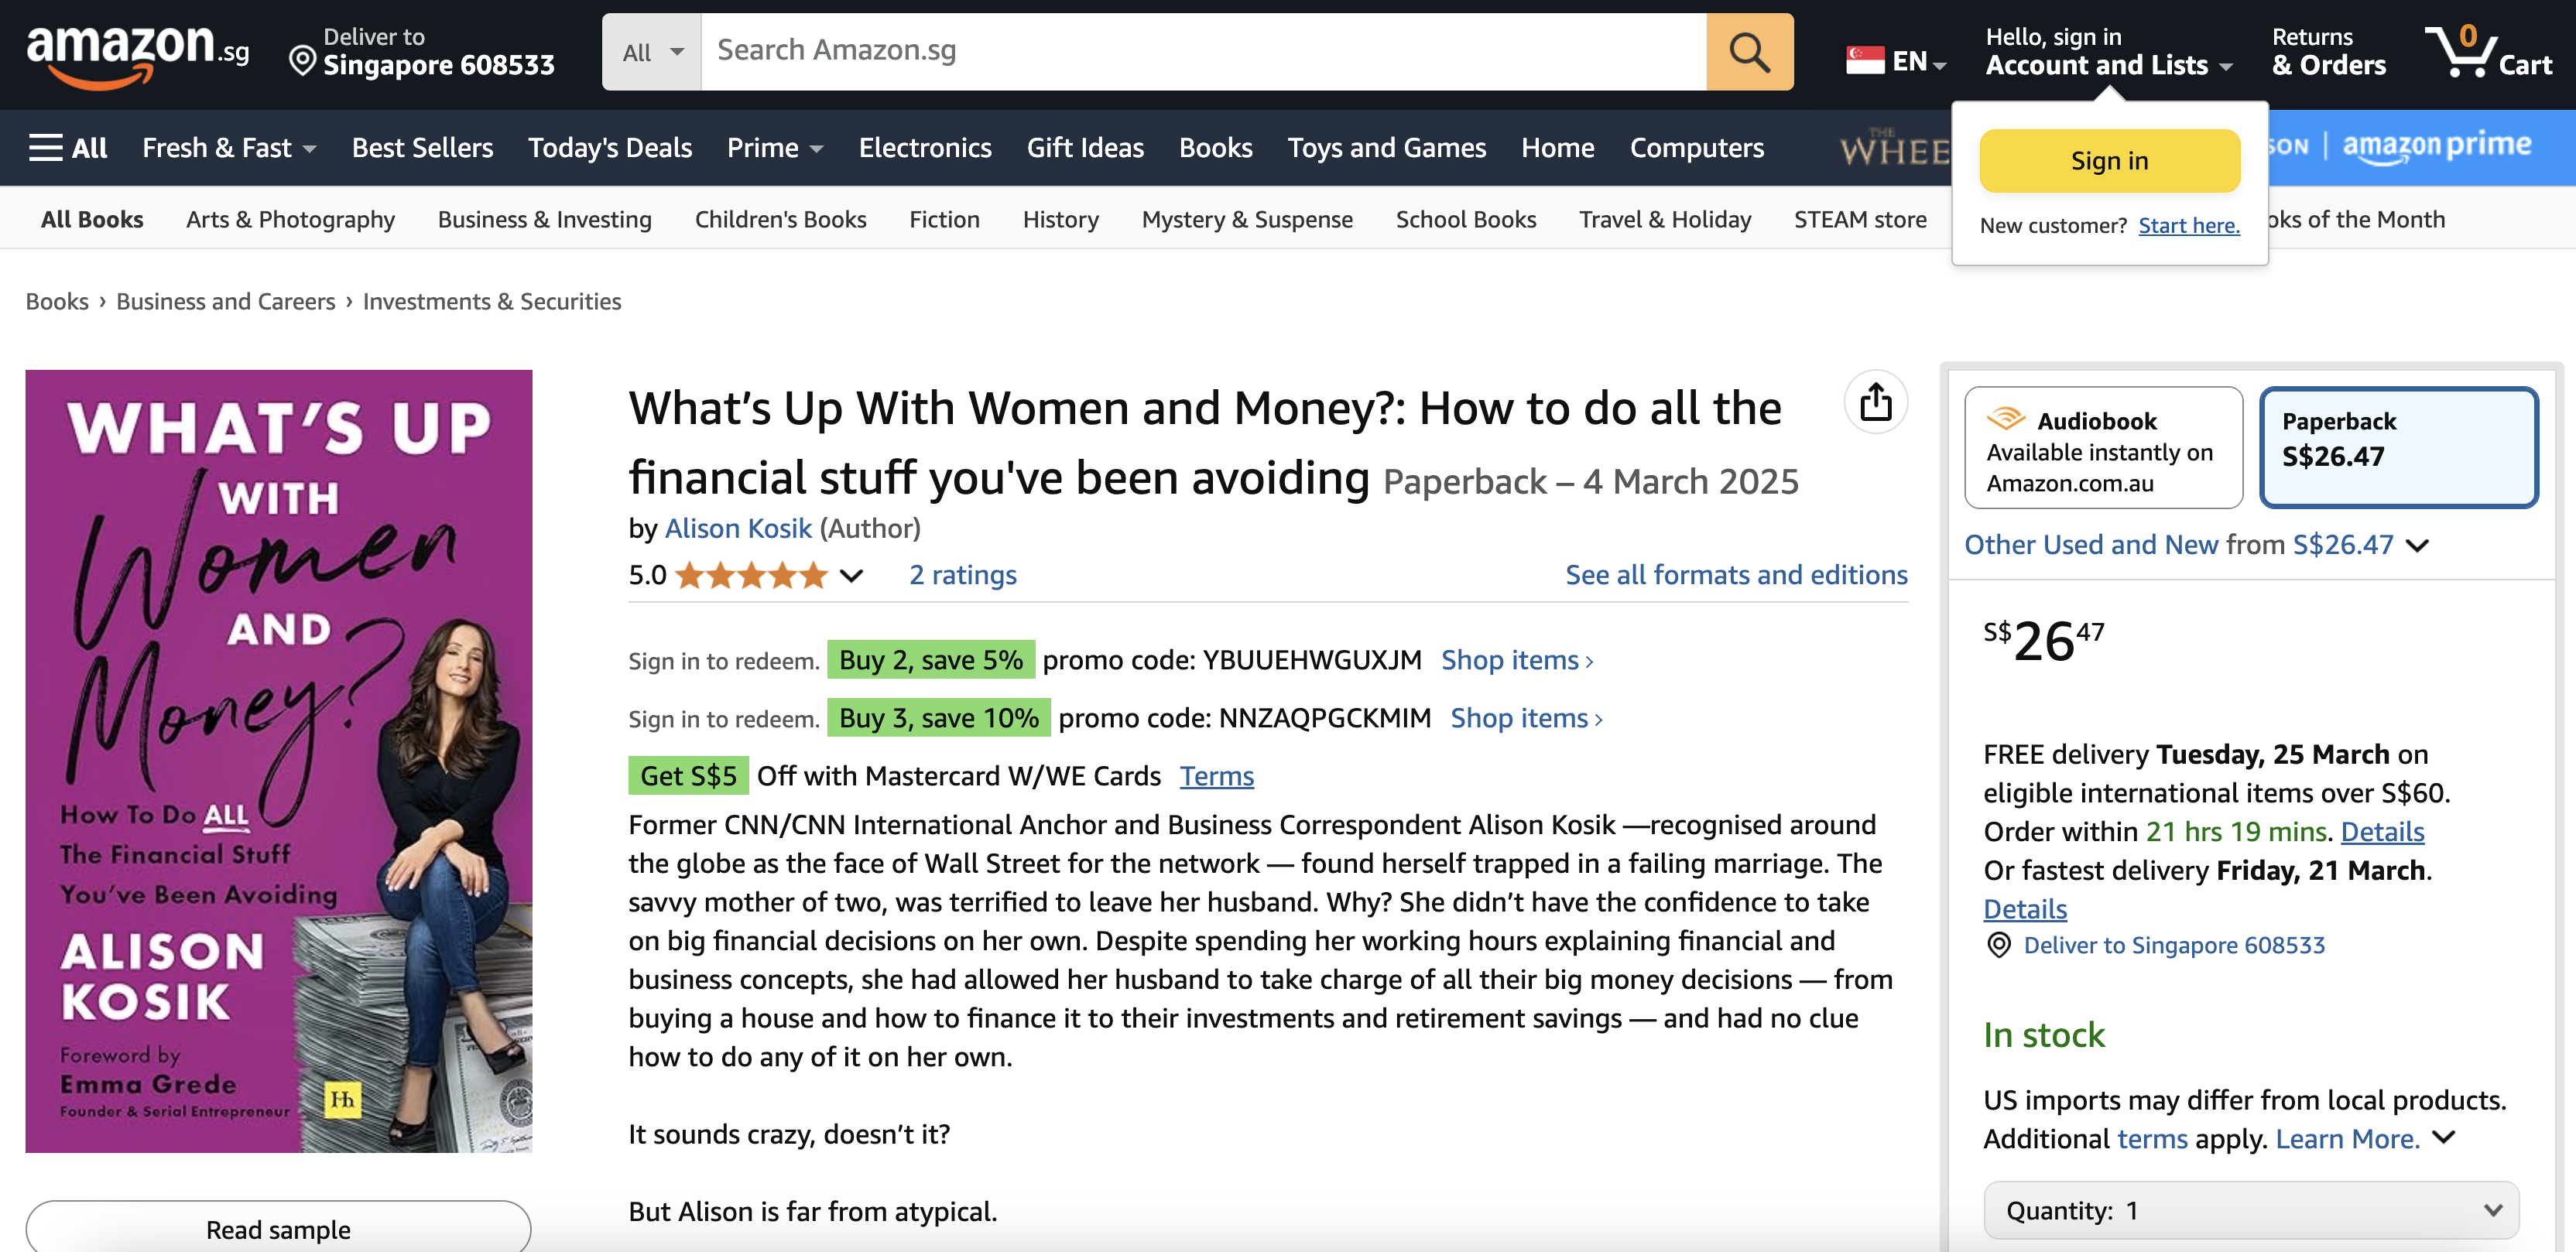Open the 2 ratings link
Viewport: 2576px width, 1252px height.
(x=962, y=575)
